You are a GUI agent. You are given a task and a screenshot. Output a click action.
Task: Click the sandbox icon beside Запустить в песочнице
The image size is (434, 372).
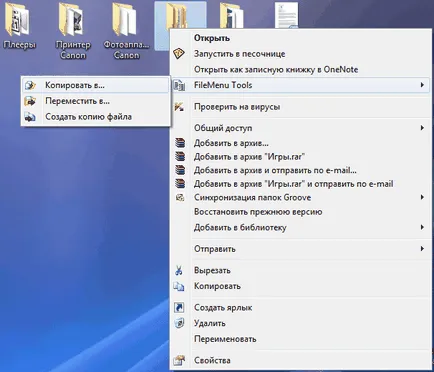point(179,54)
